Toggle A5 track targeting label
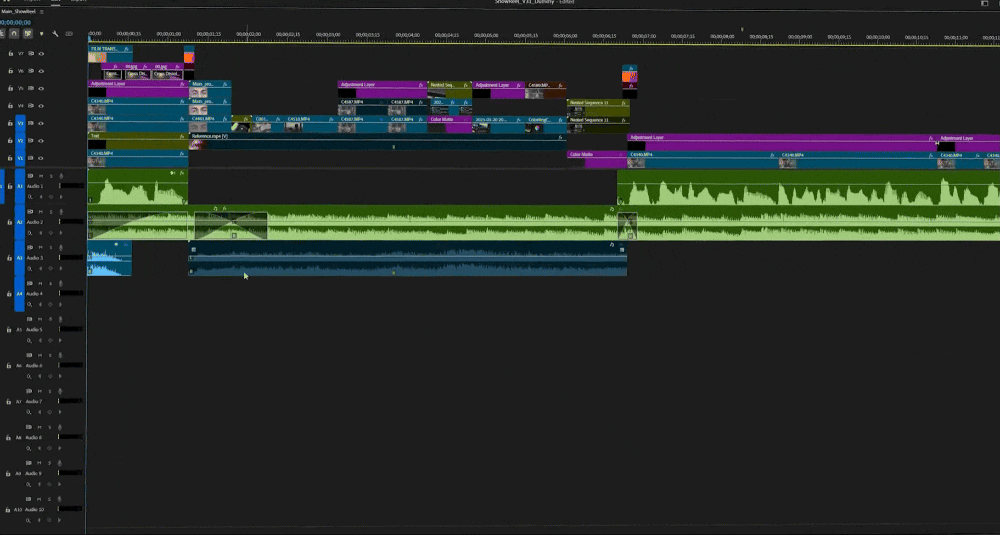The height and width of the screenshot is (535, 1000). coord(19,330)
